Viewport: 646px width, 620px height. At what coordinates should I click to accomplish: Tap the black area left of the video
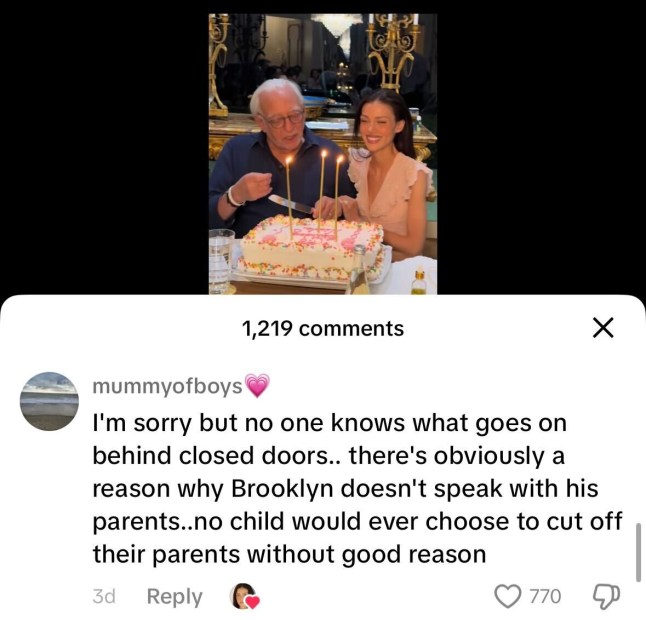(x=104, y=147)
